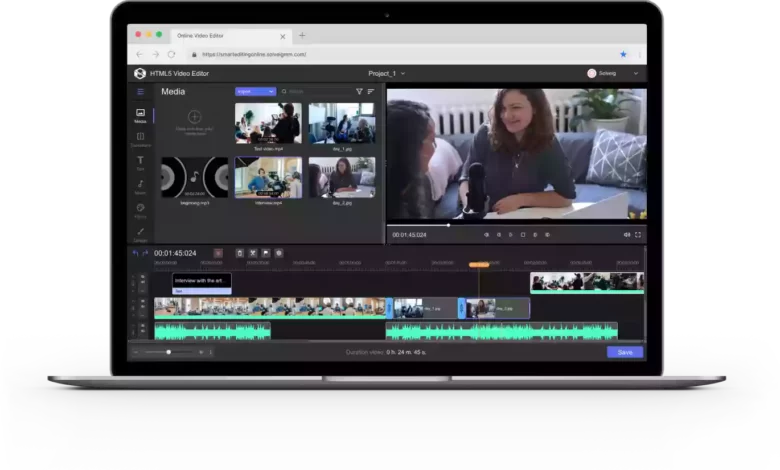This screenshot has width=780, height=470.
Task: Undo the last timeline action
Action: (135, 253)
